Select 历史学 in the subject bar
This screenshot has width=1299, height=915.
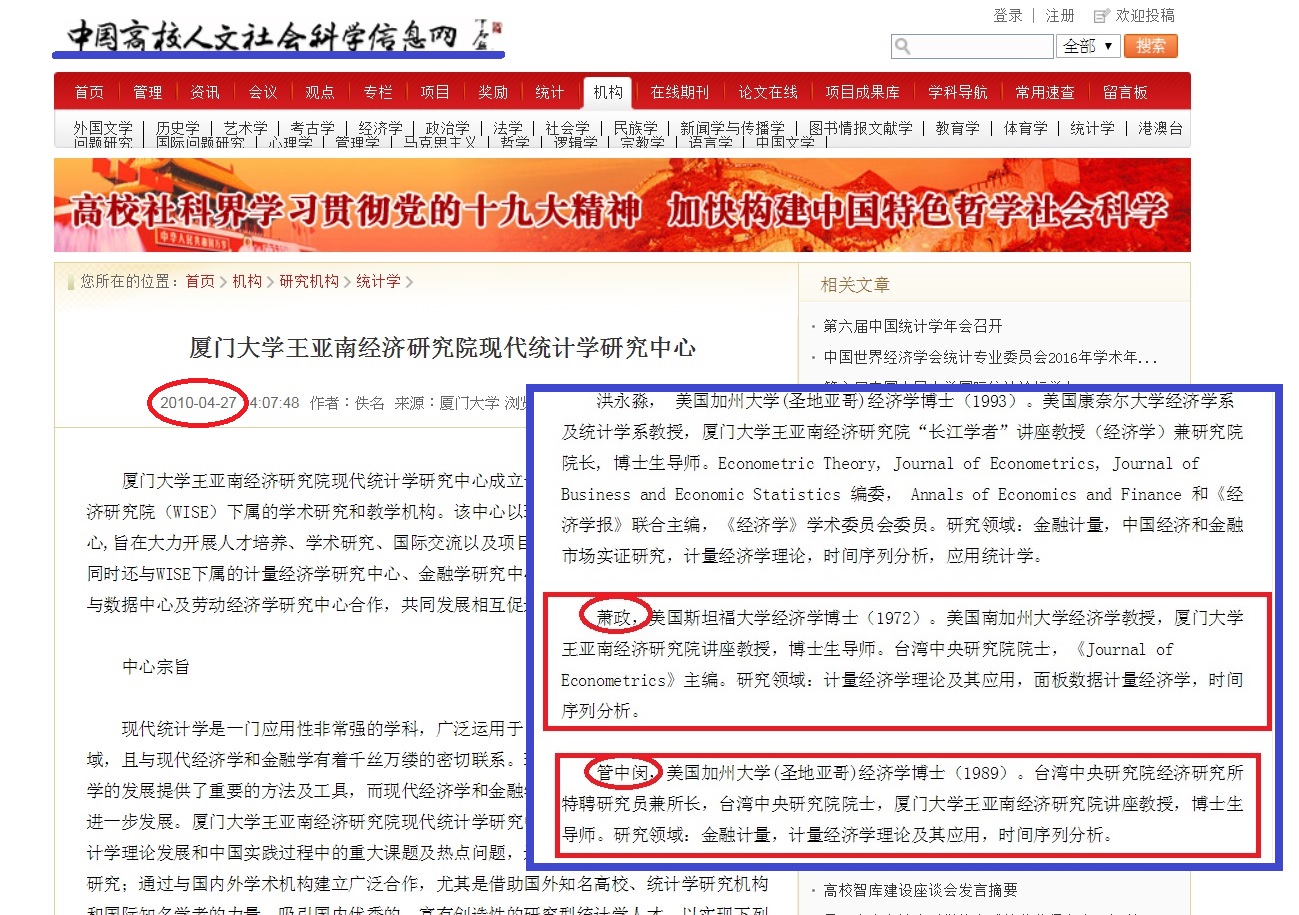coord(177,129)
